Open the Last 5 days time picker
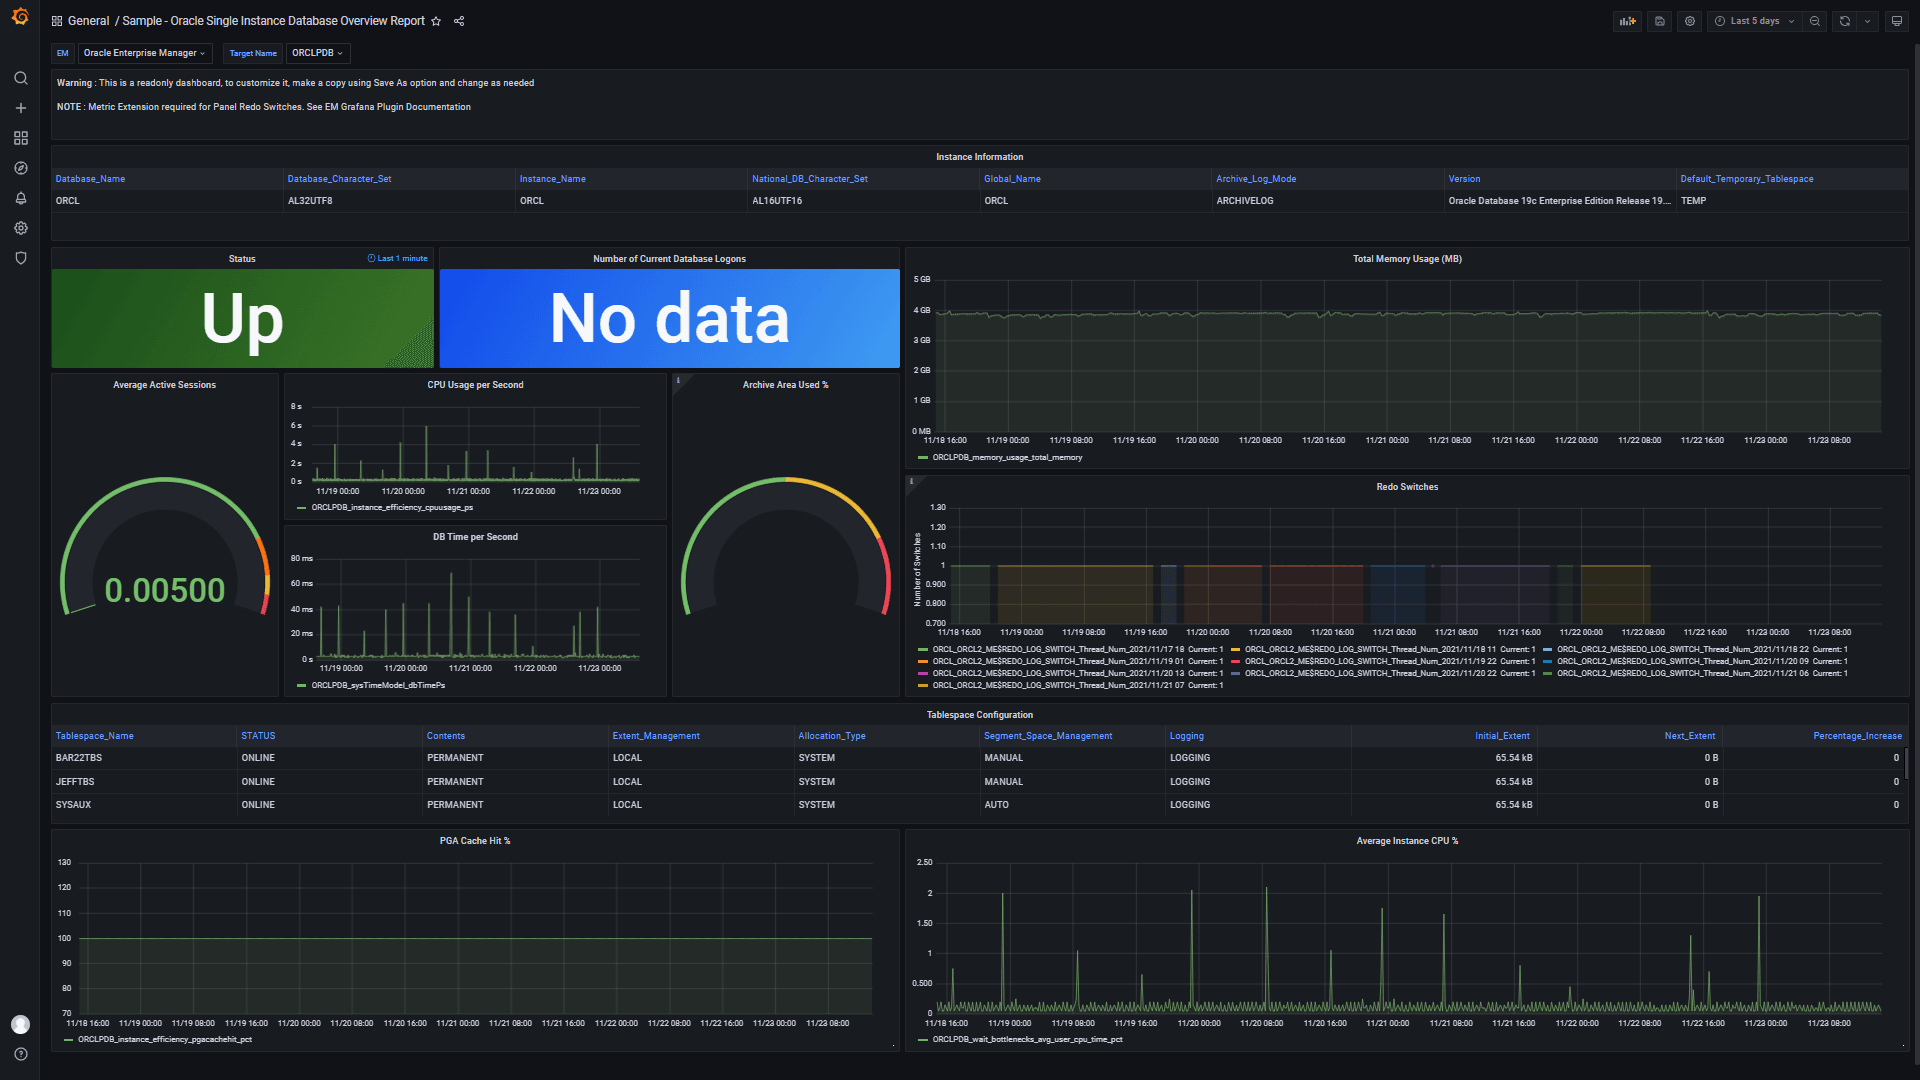 click(x=1752, y=20)
